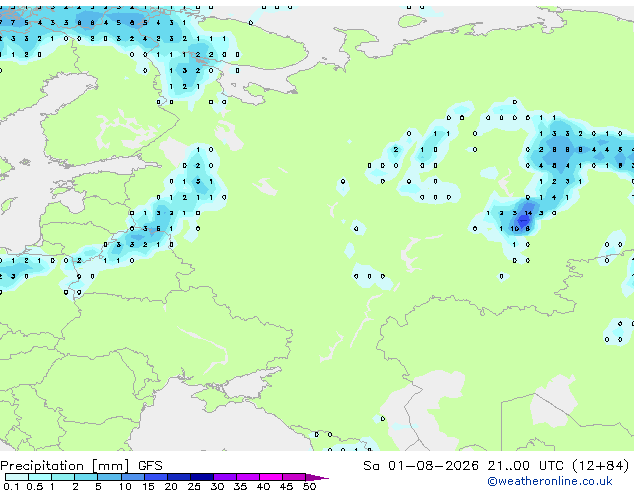The width and height of the screenshot is (634, 490).
Task: Select the 40–45 mm magenta swatch
Action: click(x=271, y=477)
